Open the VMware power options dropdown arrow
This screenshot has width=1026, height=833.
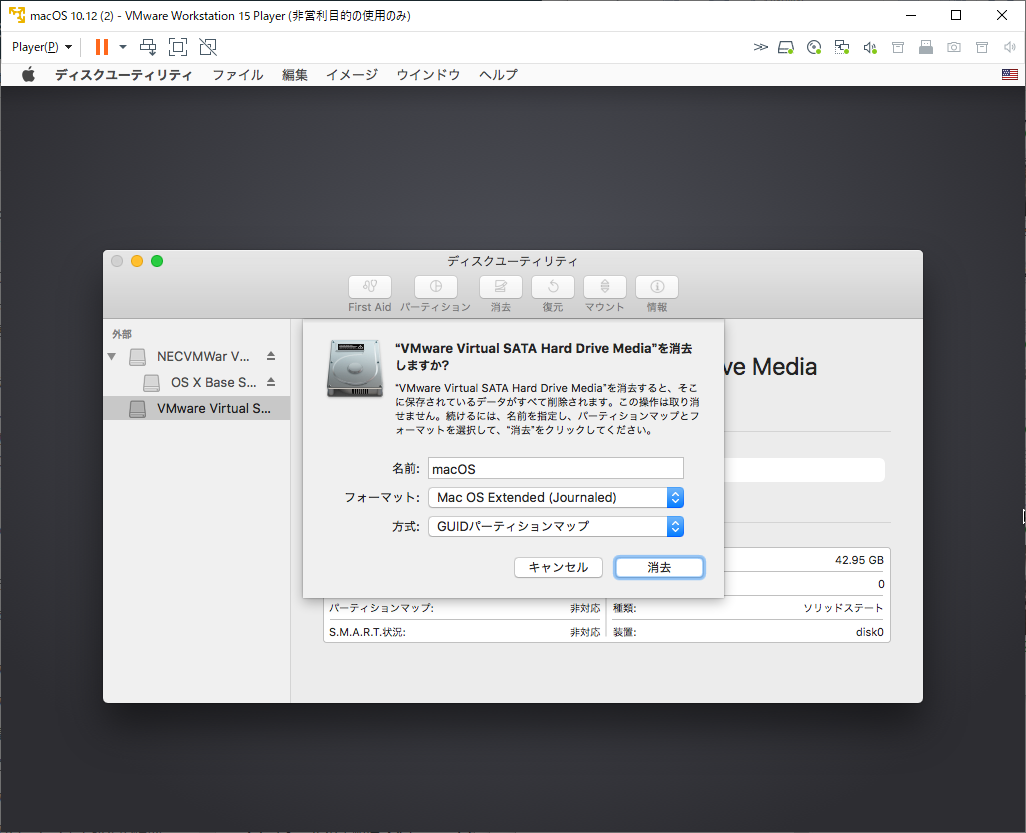(122, 47)
